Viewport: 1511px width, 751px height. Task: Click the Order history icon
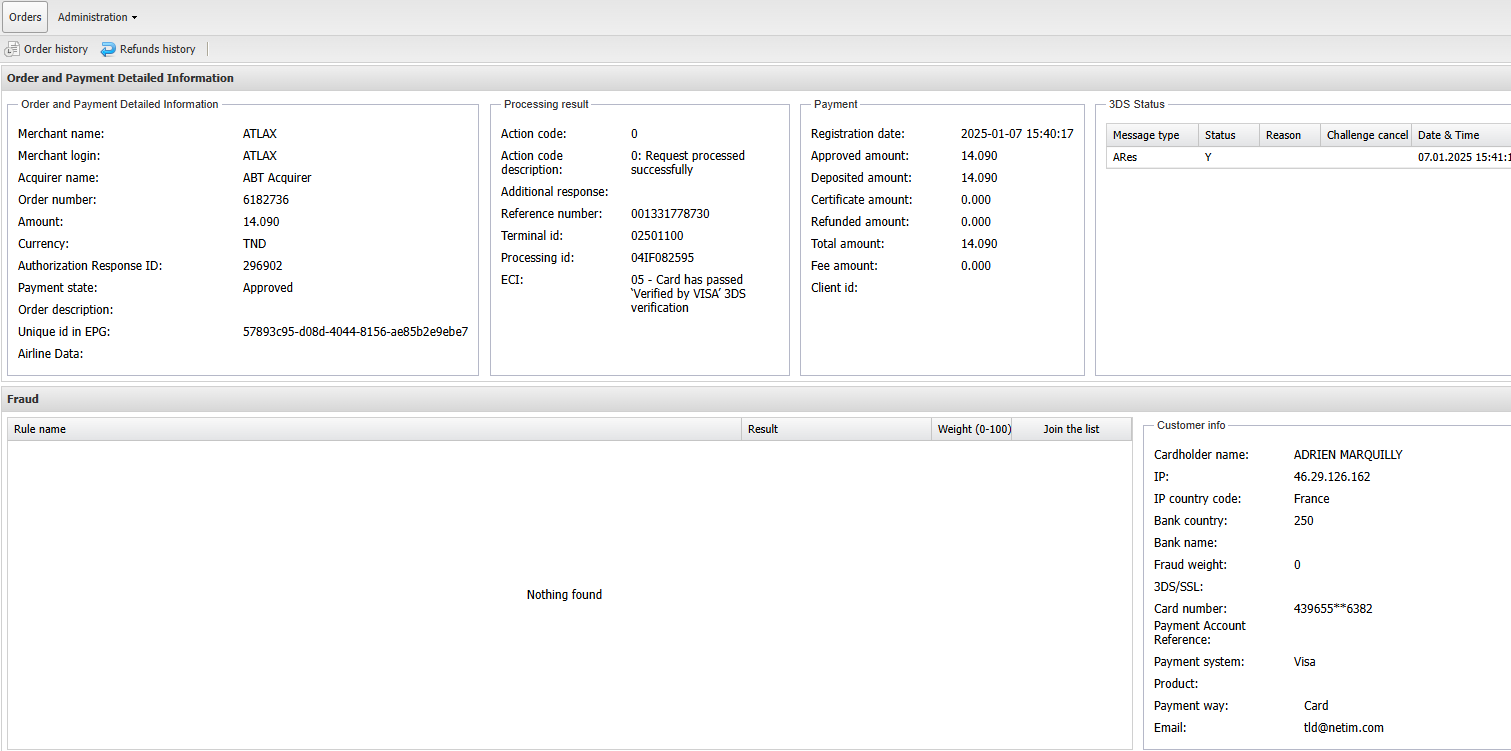click(x=12, y=49)
